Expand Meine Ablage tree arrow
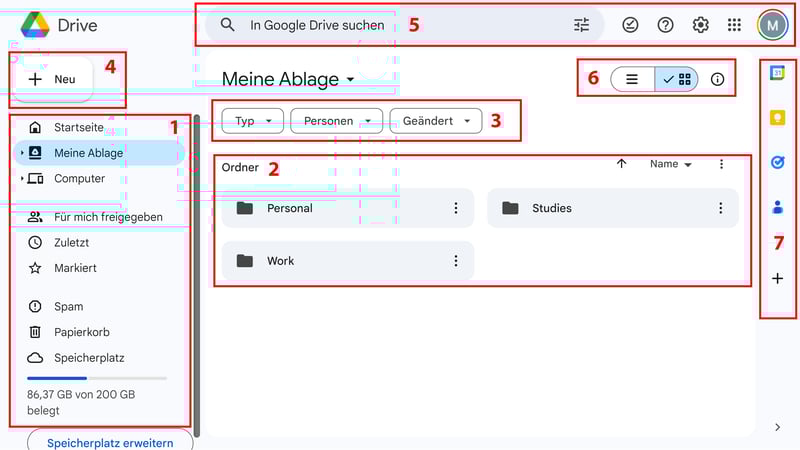Screen dimensions: 800x450 click(21, 153)
